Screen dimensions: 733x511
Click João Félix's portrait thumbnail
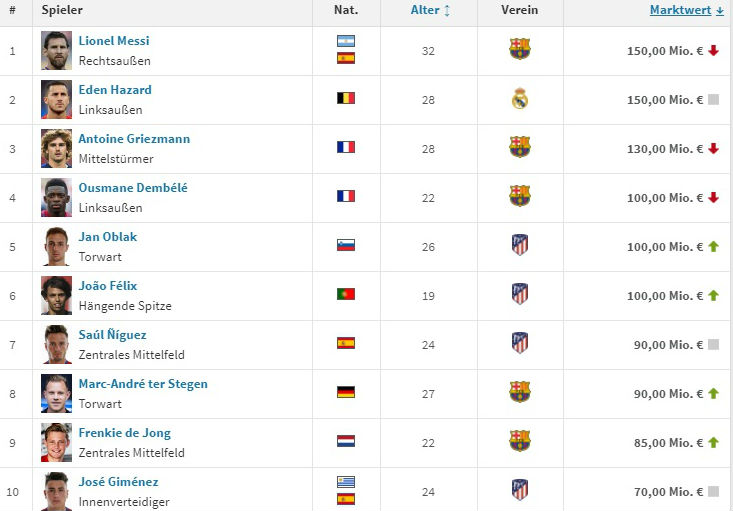point(56,295)
